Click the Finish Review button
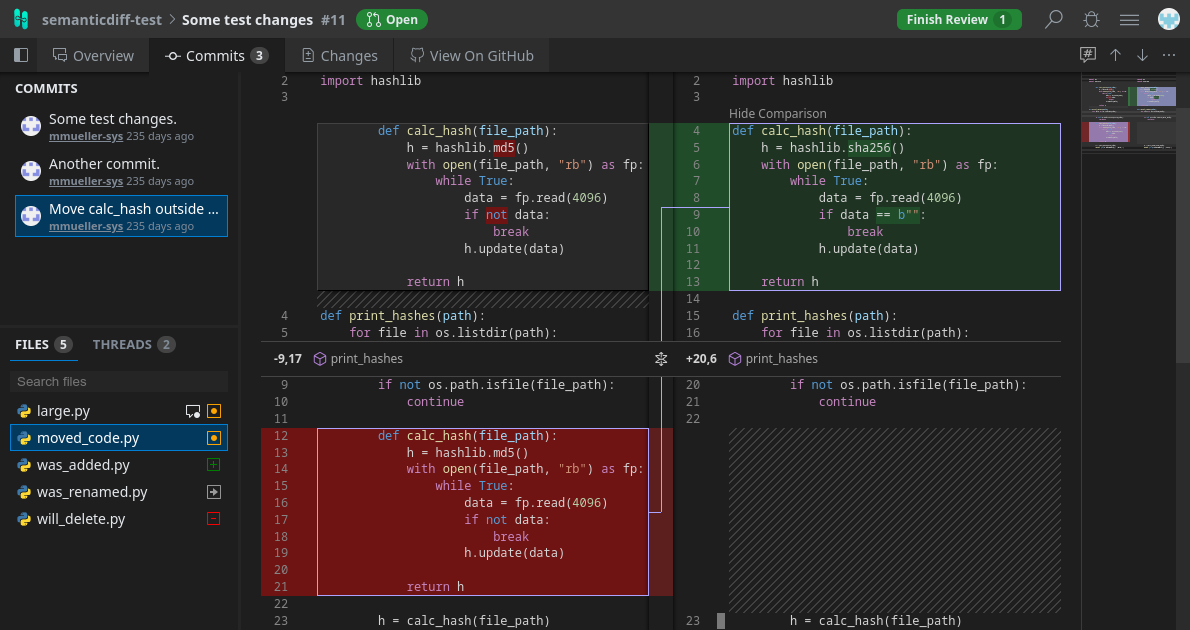The image size is (1190, 630). coord(958,19)
